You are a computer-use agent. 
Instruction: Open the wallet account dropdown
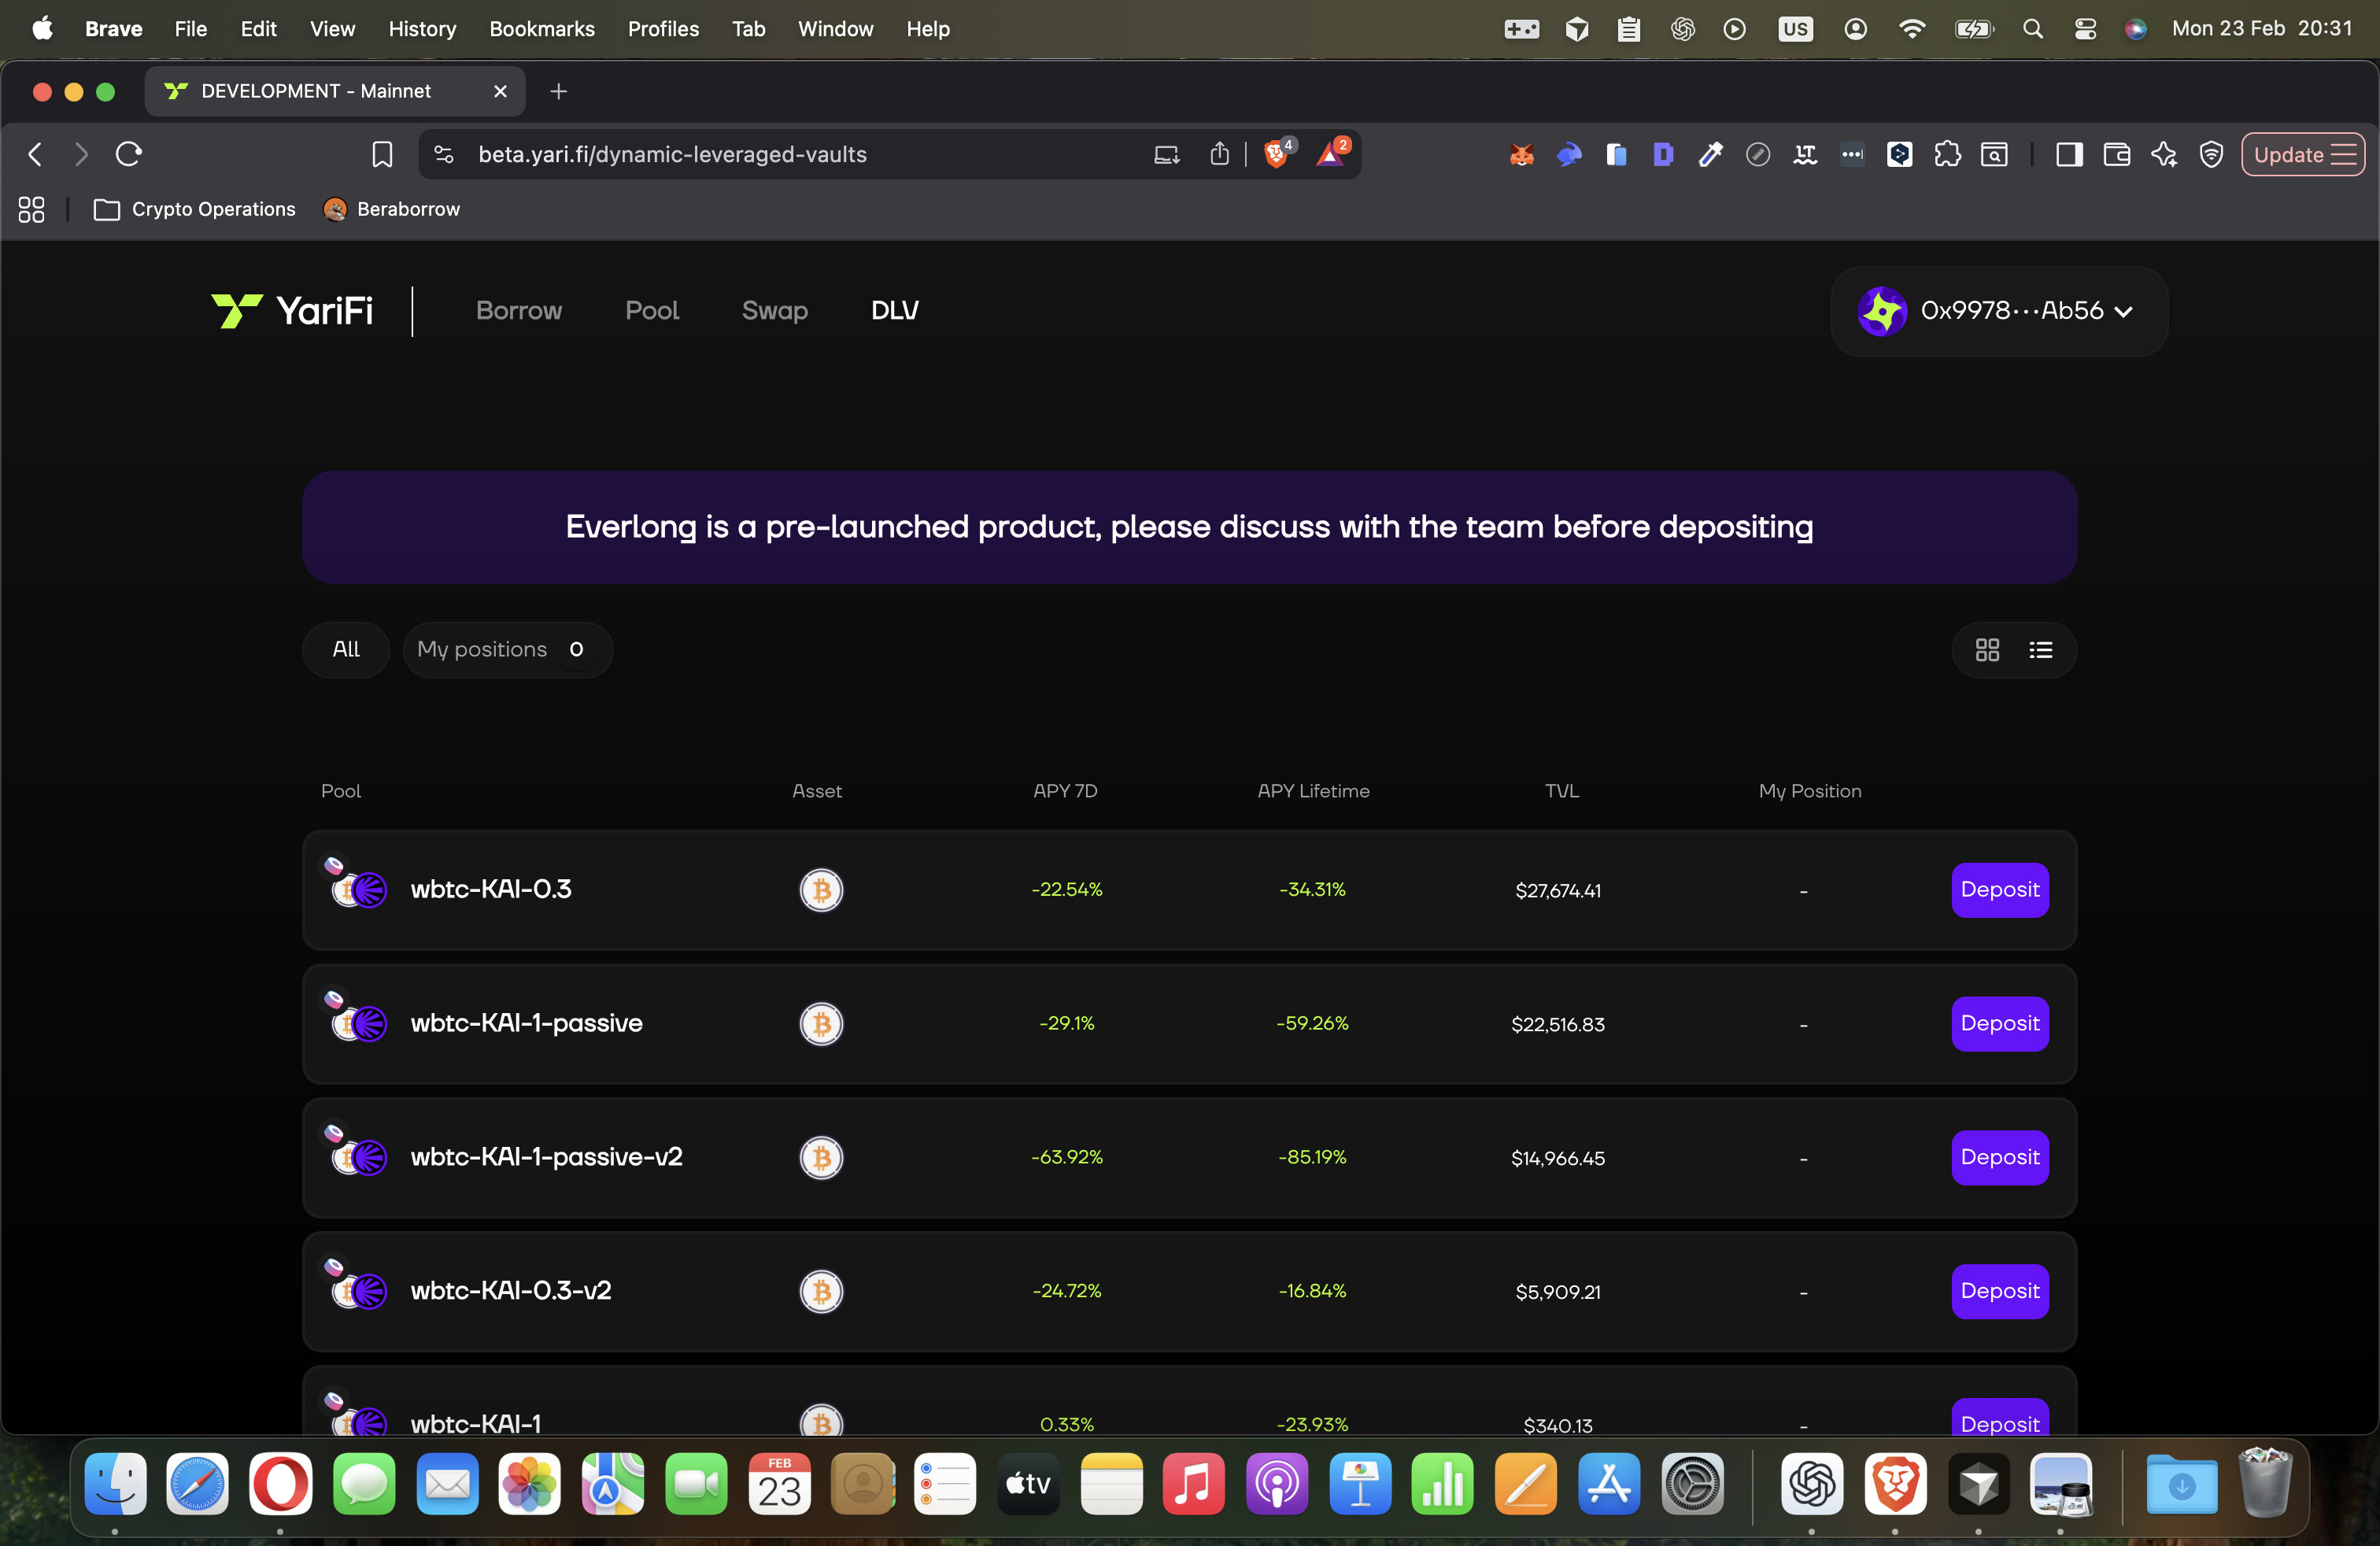tap(1998, 311)
